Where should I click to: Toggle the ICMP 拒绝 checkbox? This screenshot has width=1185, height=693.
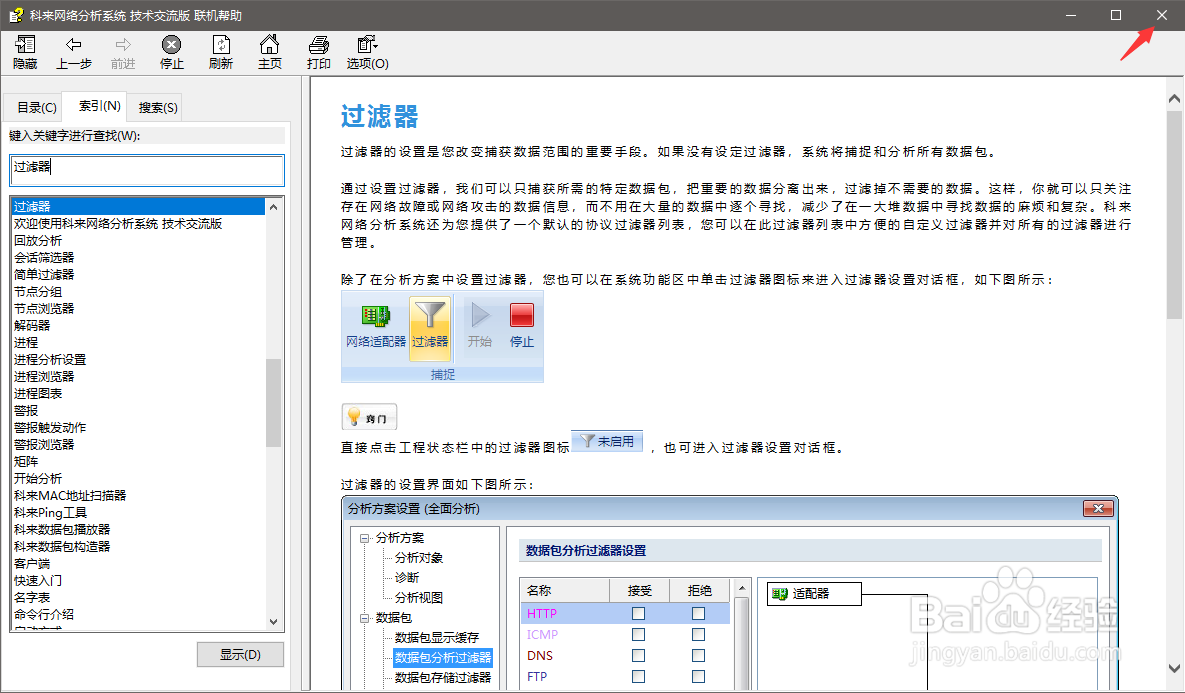click(x=698, y=635)
